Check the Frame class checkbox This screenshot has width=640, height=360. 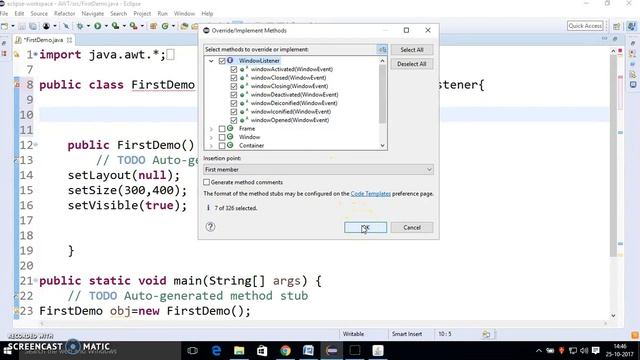click(x=222, y=129)
